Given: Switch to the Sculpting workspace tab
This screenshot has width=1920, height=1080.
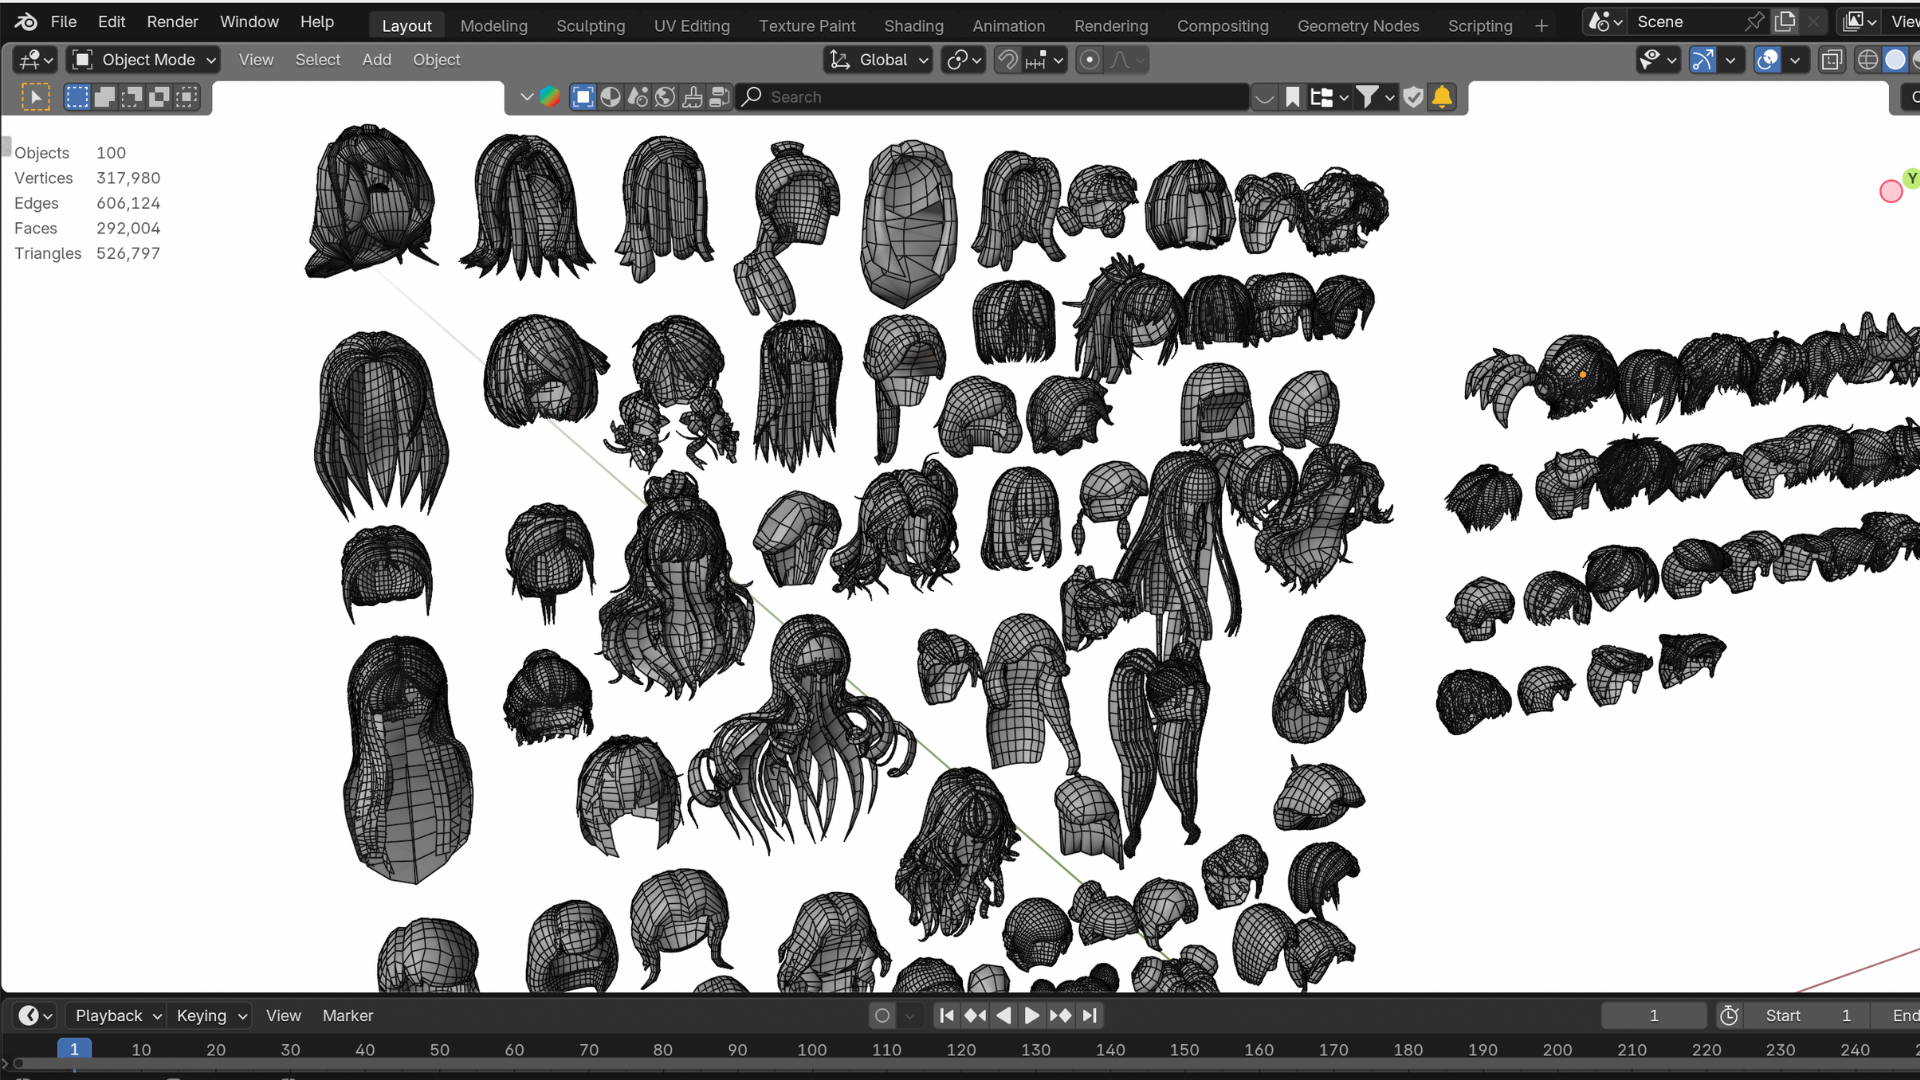Looking at the screenshot, I should click(591, 26).
